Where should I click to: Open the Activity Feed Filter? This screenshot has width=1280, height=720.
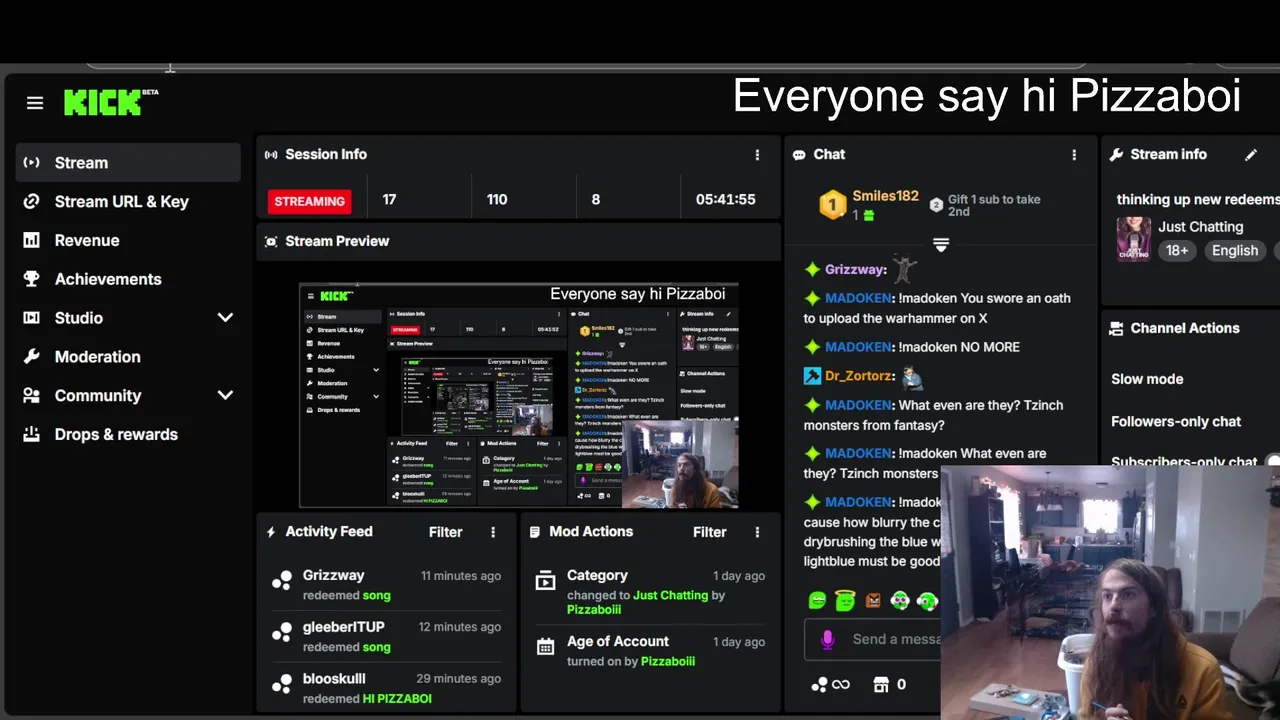(x=445, y=532)
